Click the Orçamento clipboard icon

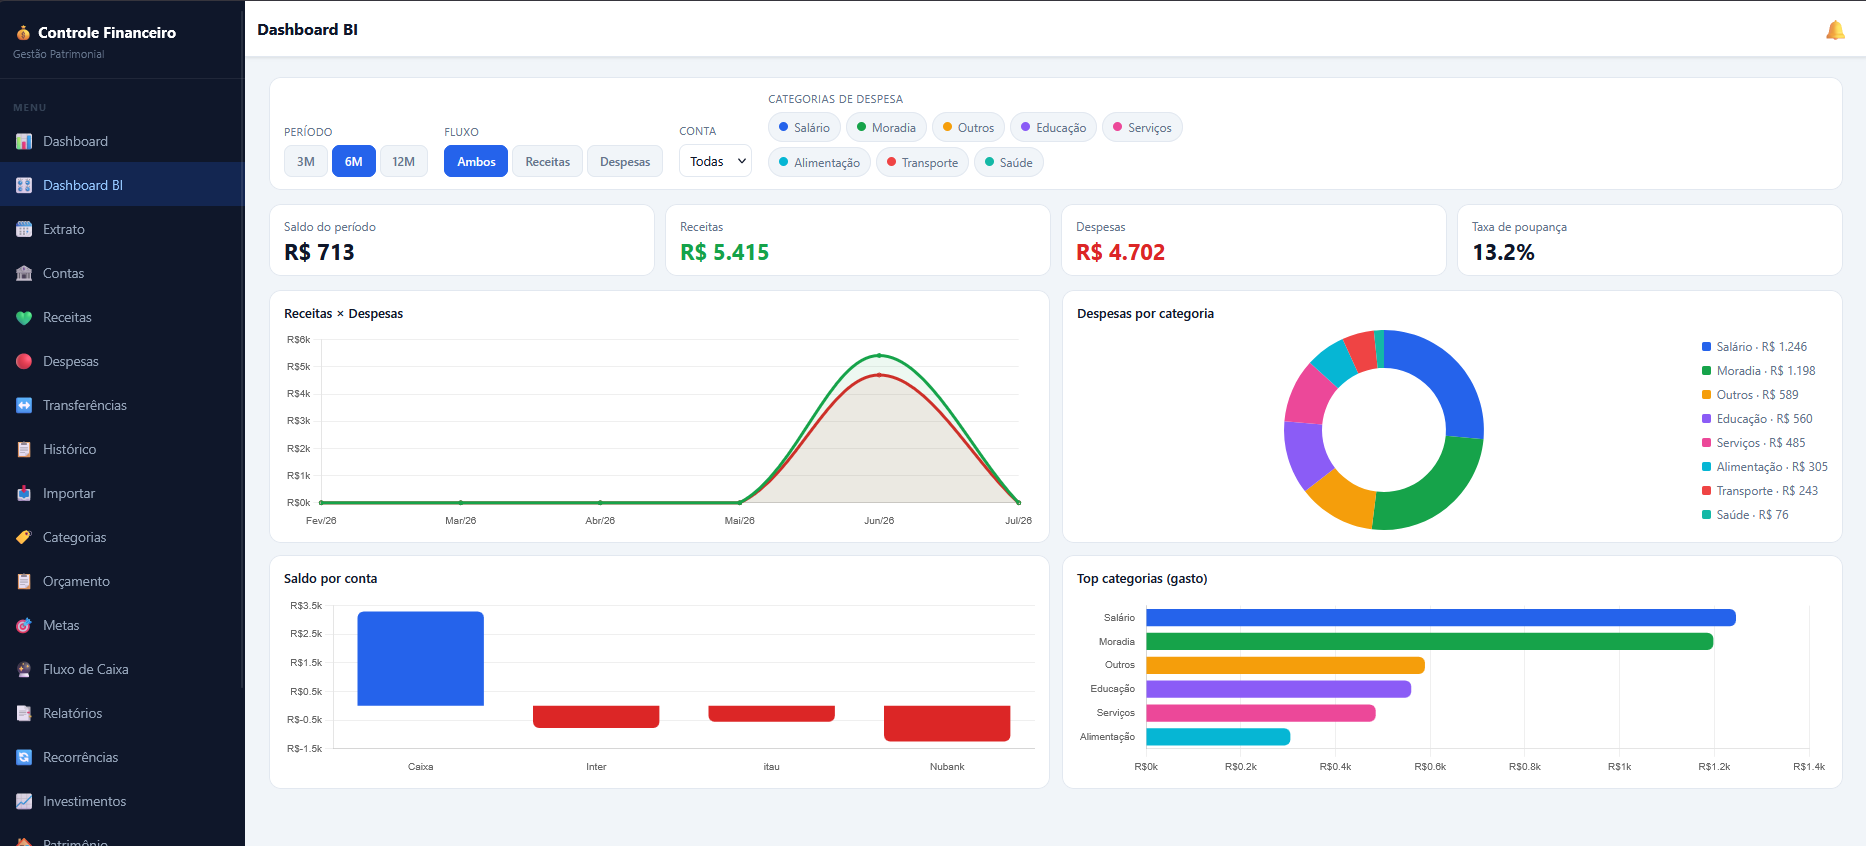click(x=24, y=581)
